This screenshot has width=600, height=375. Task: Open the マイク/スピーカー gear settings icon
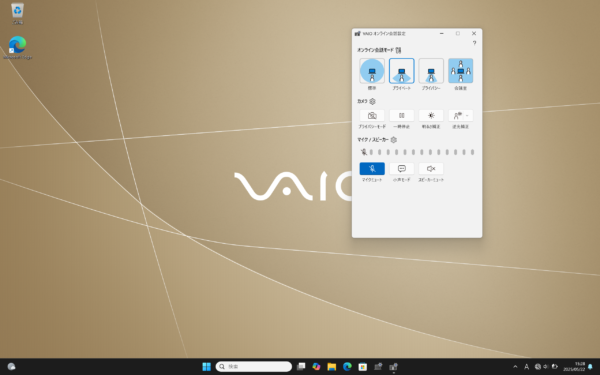click(x=393, y=140)
